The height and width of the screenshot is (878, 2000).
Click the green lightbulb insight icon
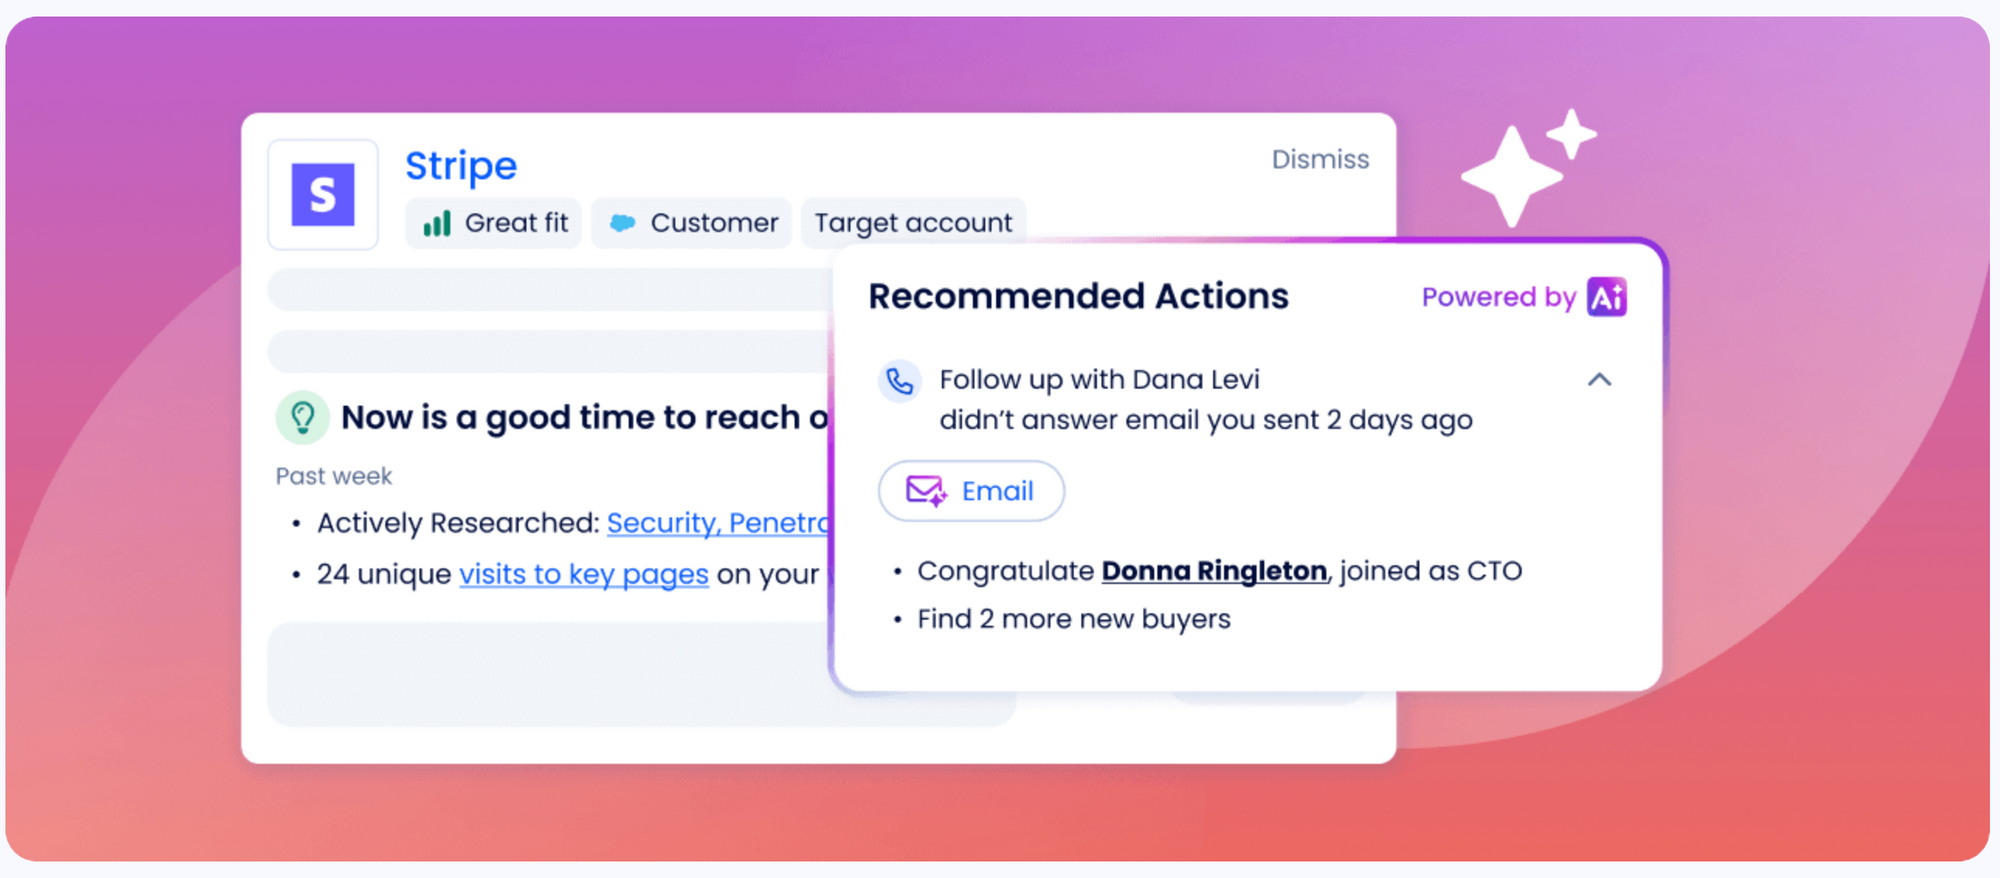click(x=302, y=417)
